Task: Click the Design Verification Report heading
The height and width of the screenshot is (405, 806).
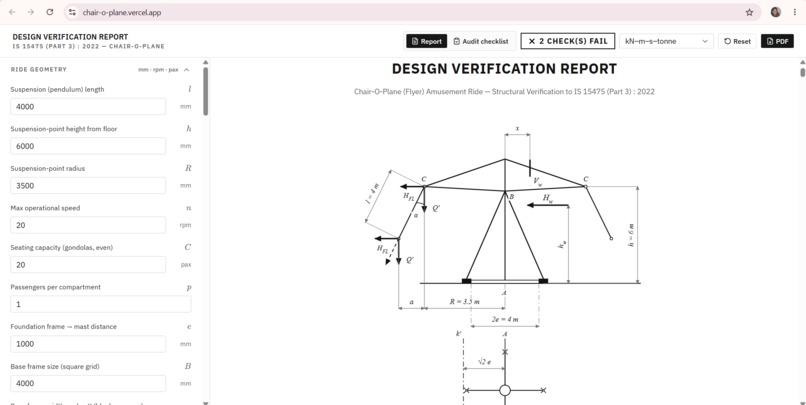Action: click(x=504, y=68)
